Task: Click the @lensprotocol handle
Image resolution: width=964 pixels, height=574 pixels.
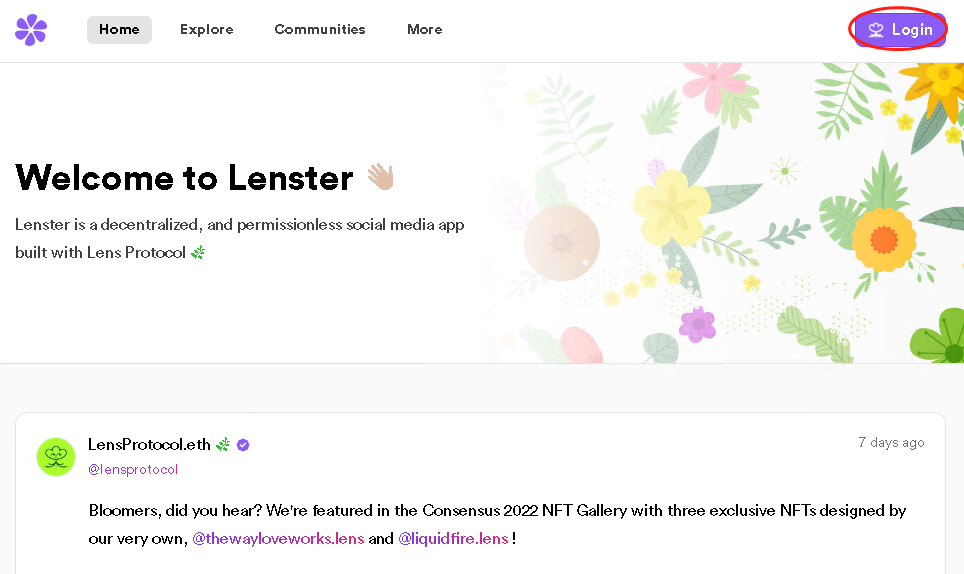Action: (133, 469)
